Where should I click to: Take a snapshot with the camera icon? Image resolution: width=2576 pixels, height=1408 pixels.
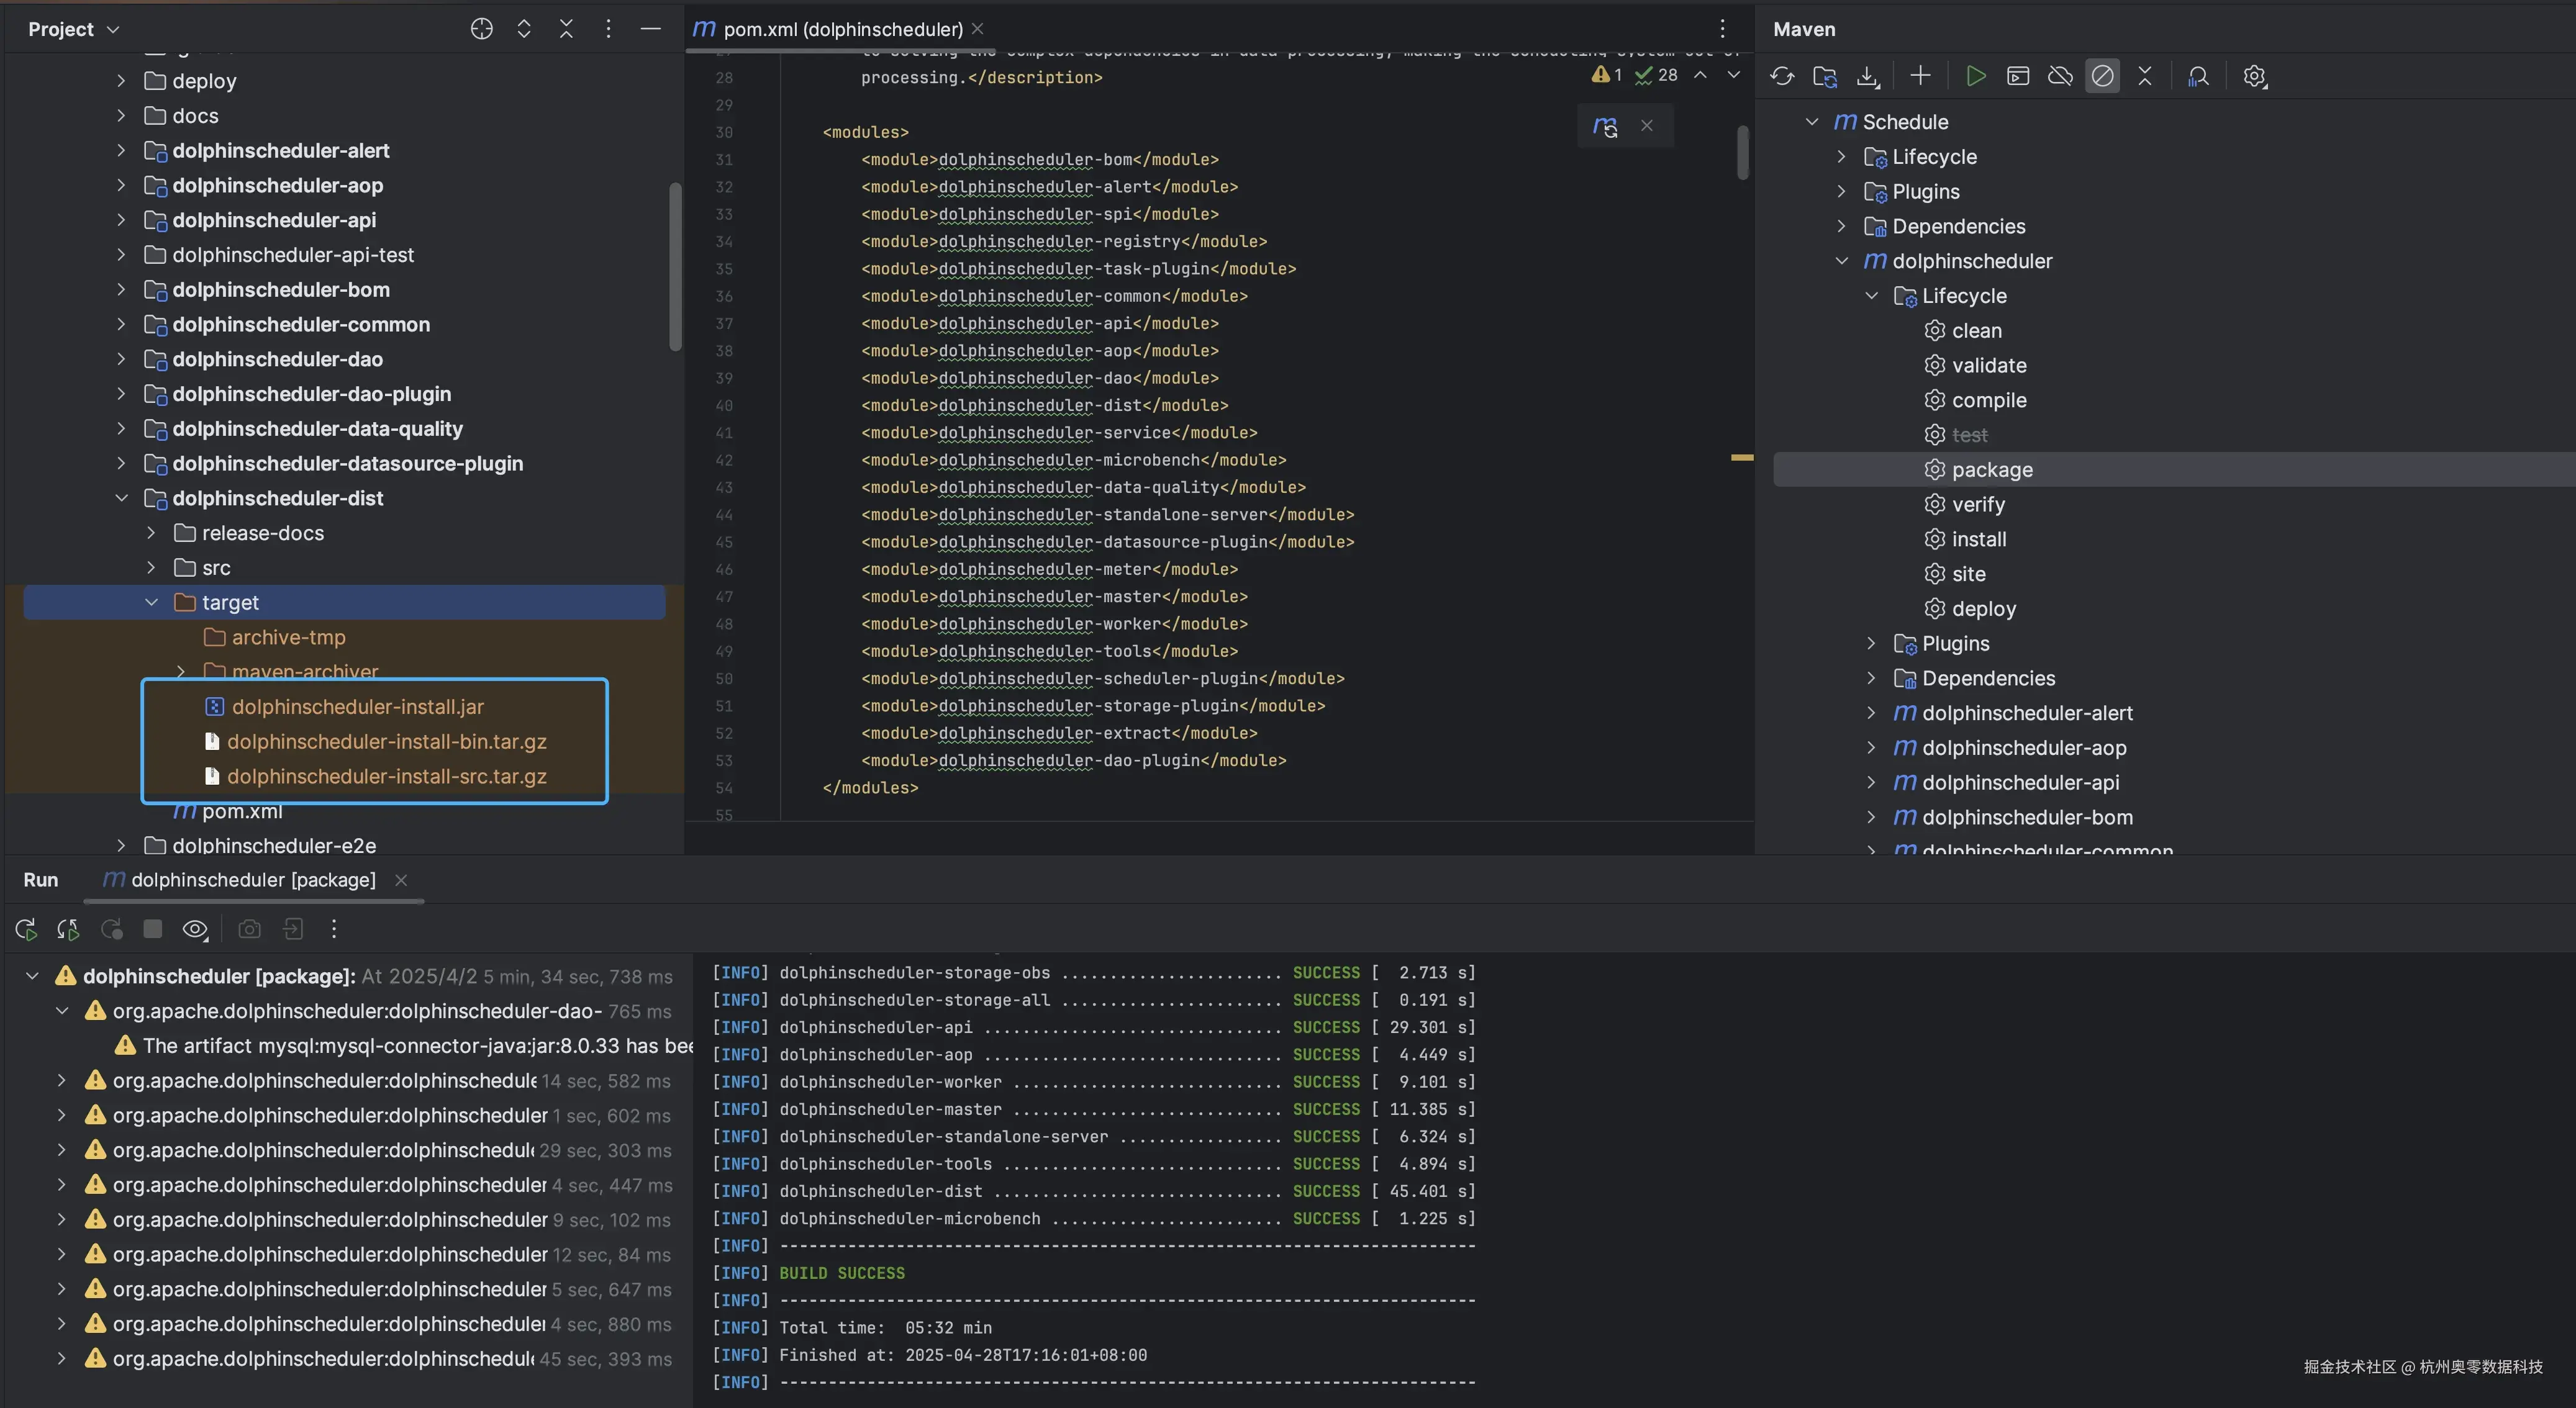[x=249, y=928]
